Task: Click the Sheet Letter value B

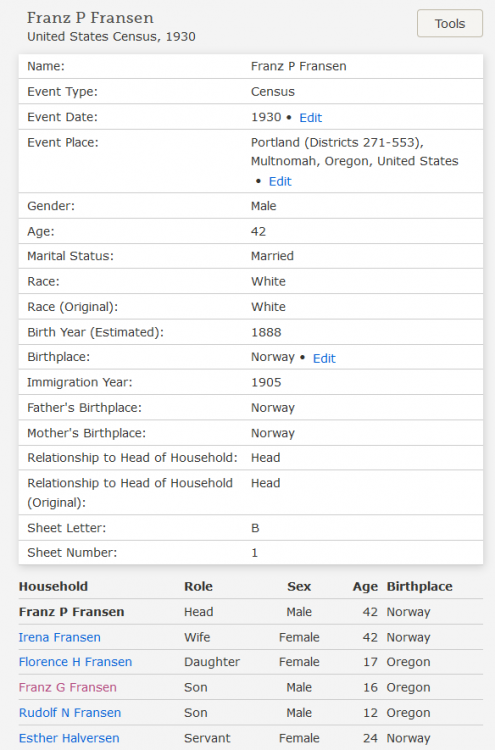Action: (x=255, y=528)
